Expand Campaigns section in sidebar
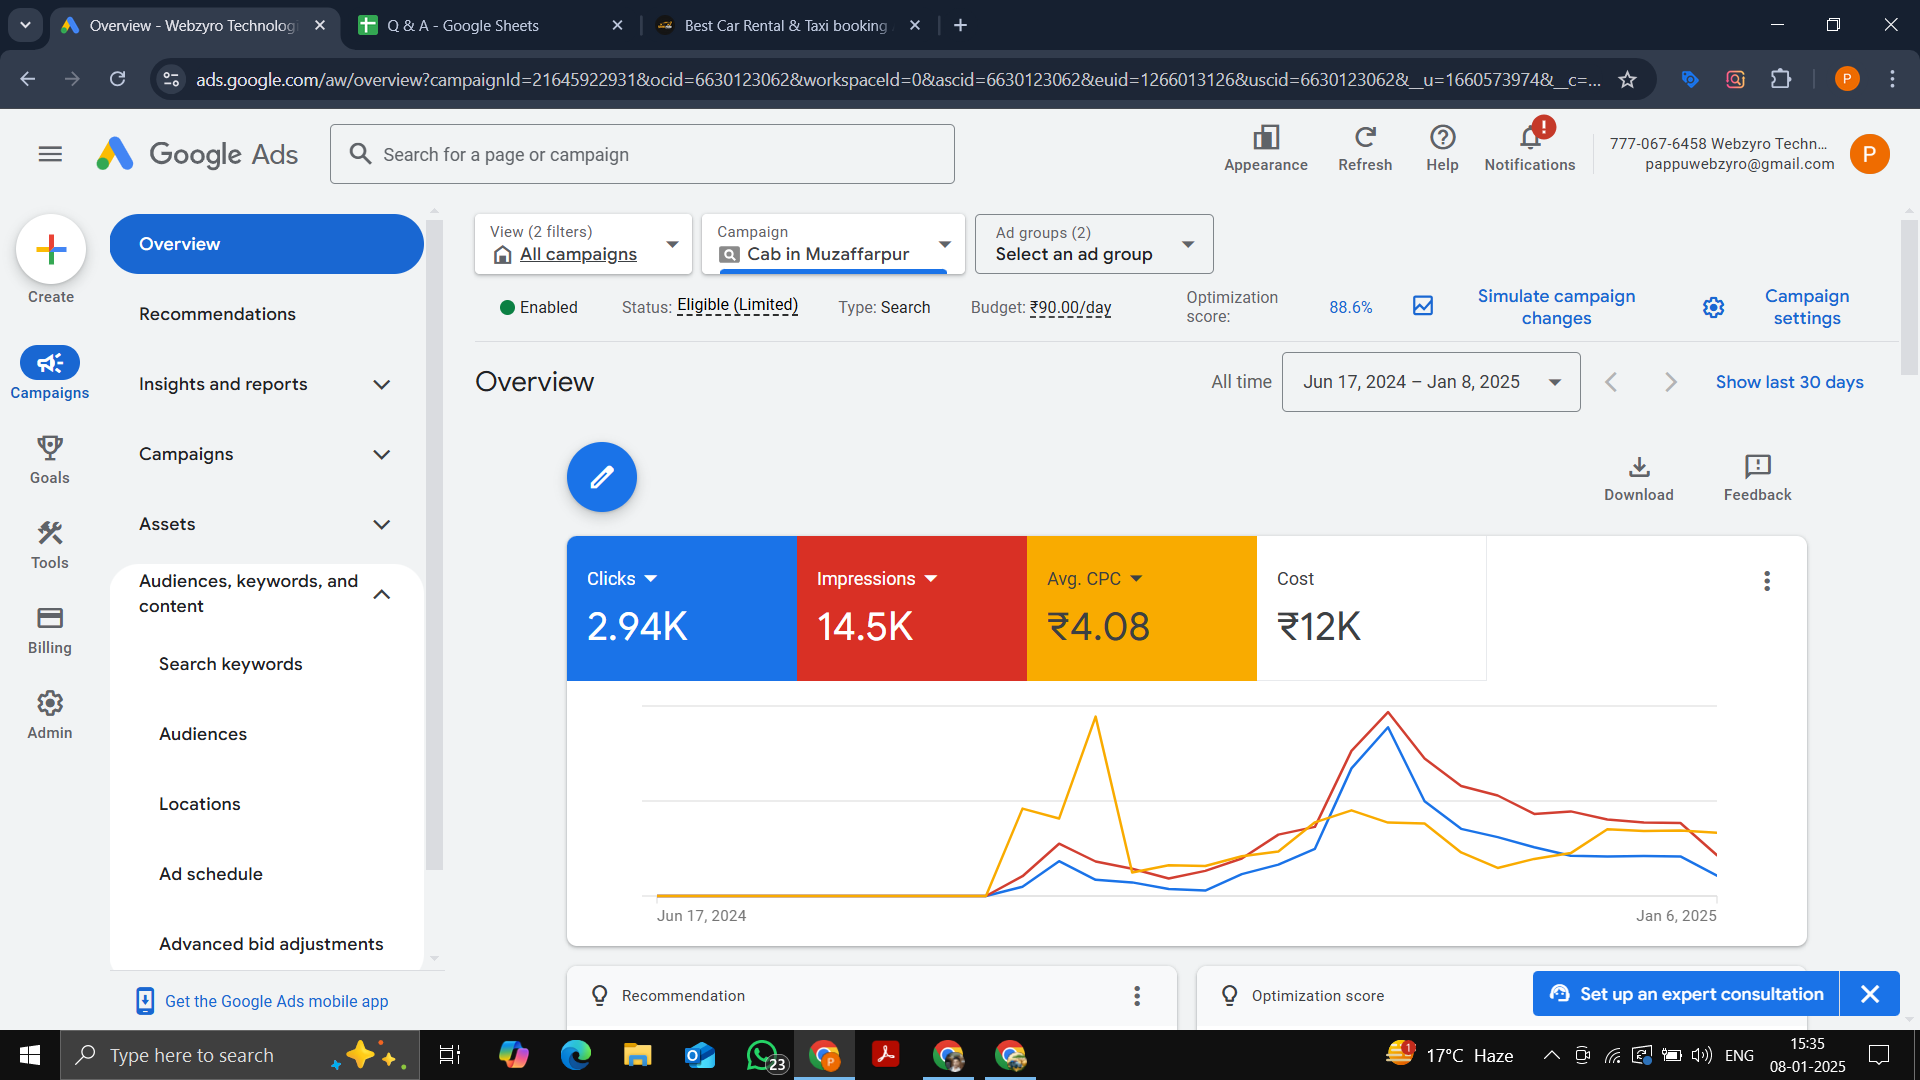Image resolution: width=1920 pixels, height=1080 pixels. click(x=266, y=454)
